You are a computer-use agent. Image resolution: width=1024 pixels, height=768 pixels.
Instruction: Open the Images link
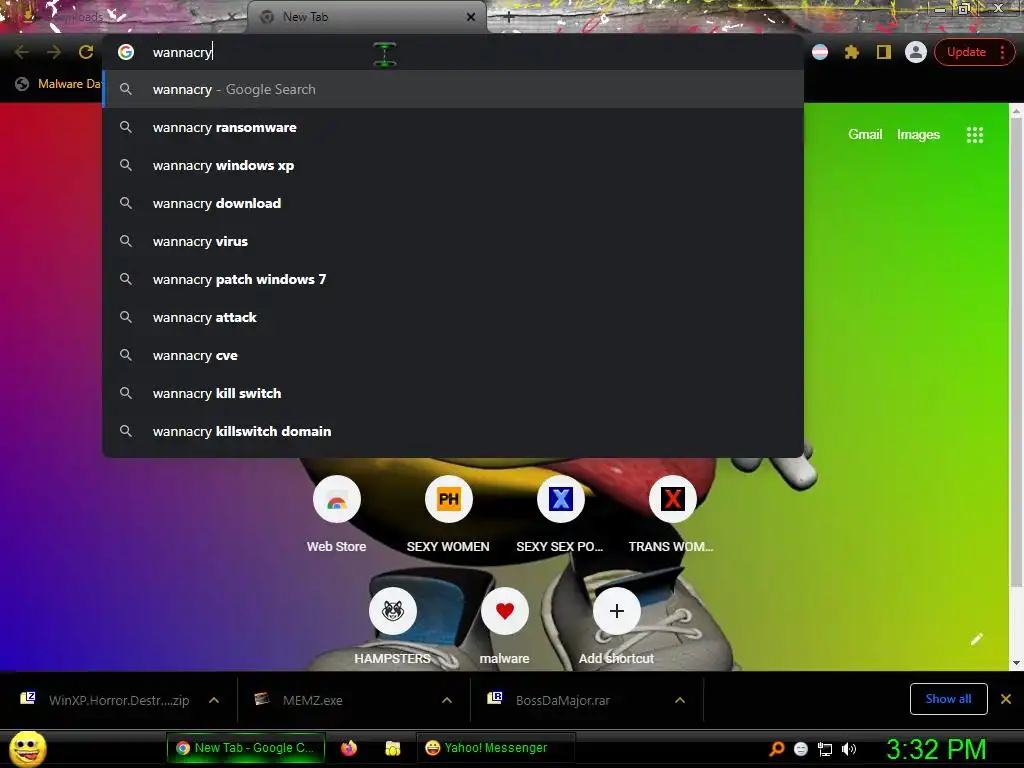918,135
